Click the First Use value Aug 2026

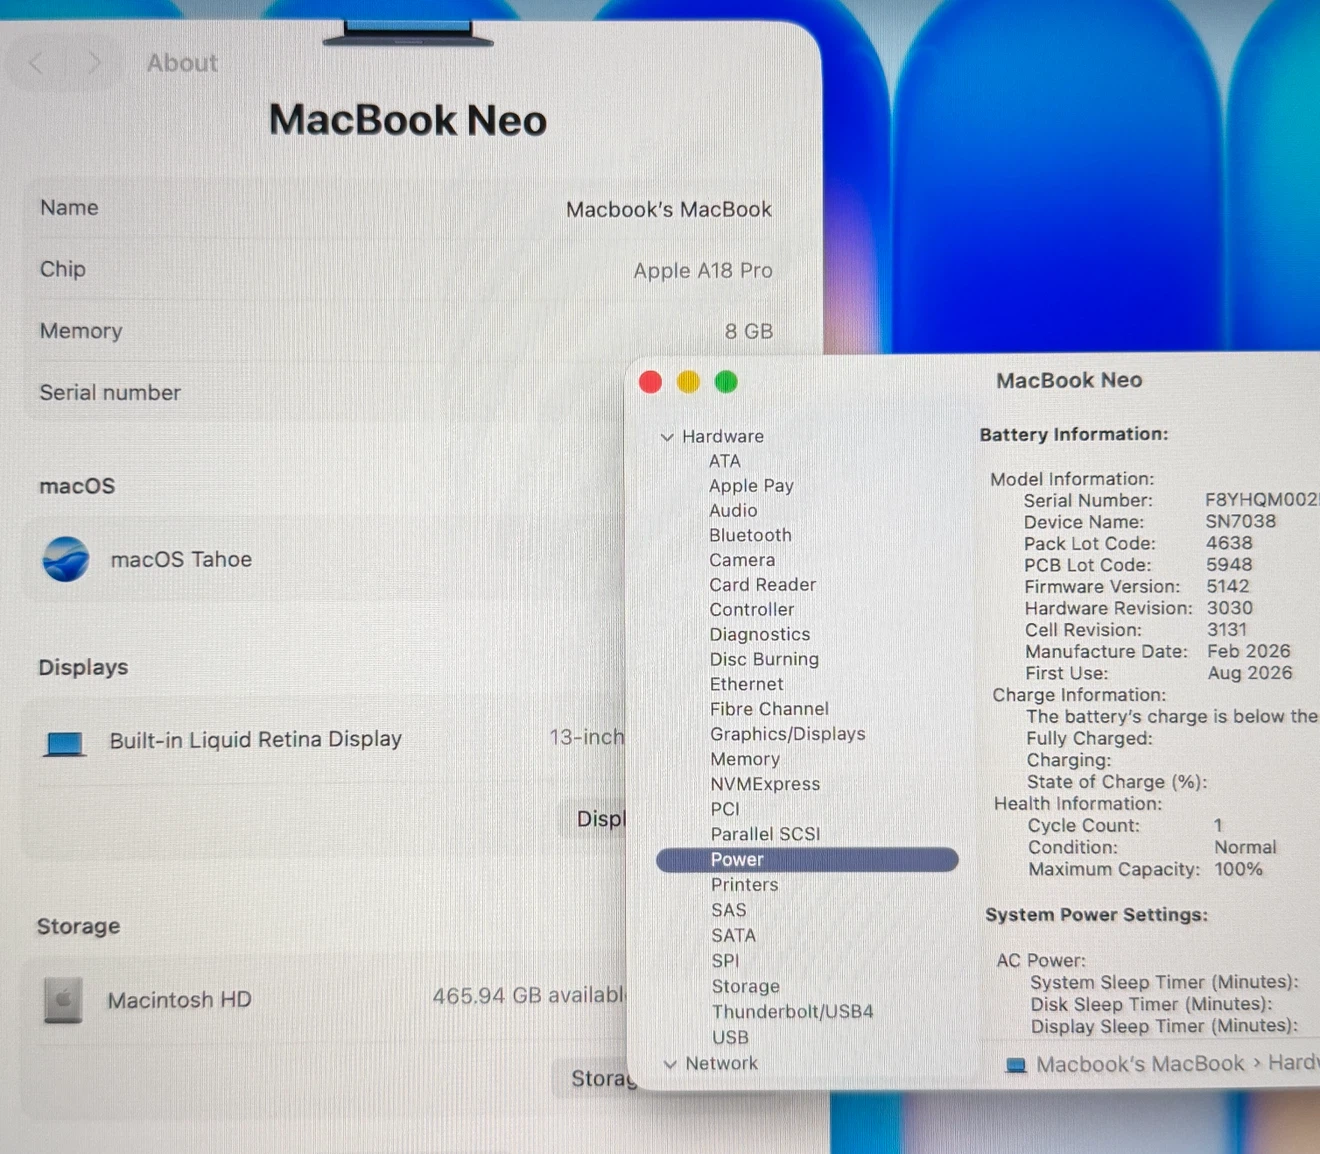click(1250, 673)
